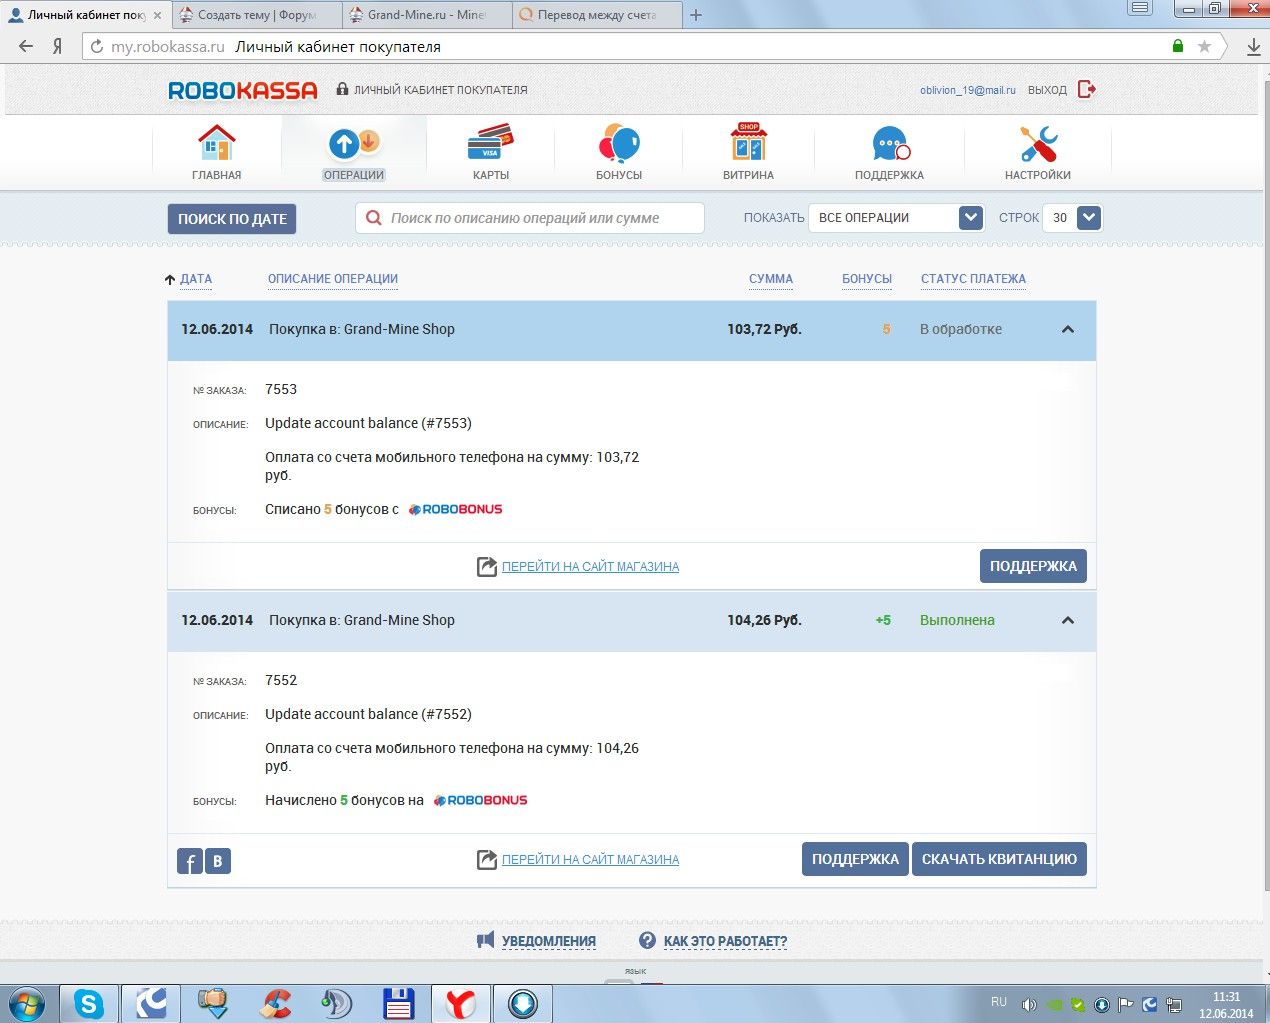
Task: Click Поддержка button for order 7553
Action: coord(1033,566)
